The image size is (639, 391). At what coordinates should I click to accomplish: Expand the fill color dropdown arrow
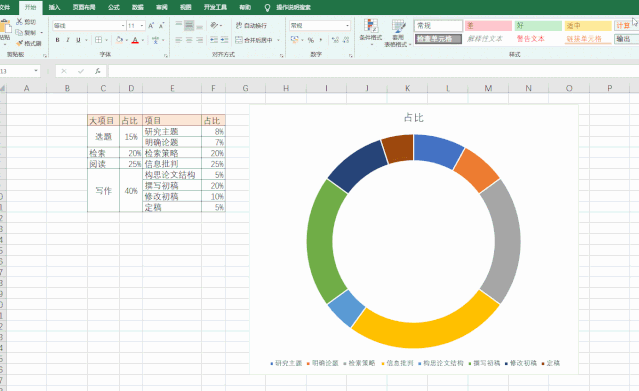127,40
